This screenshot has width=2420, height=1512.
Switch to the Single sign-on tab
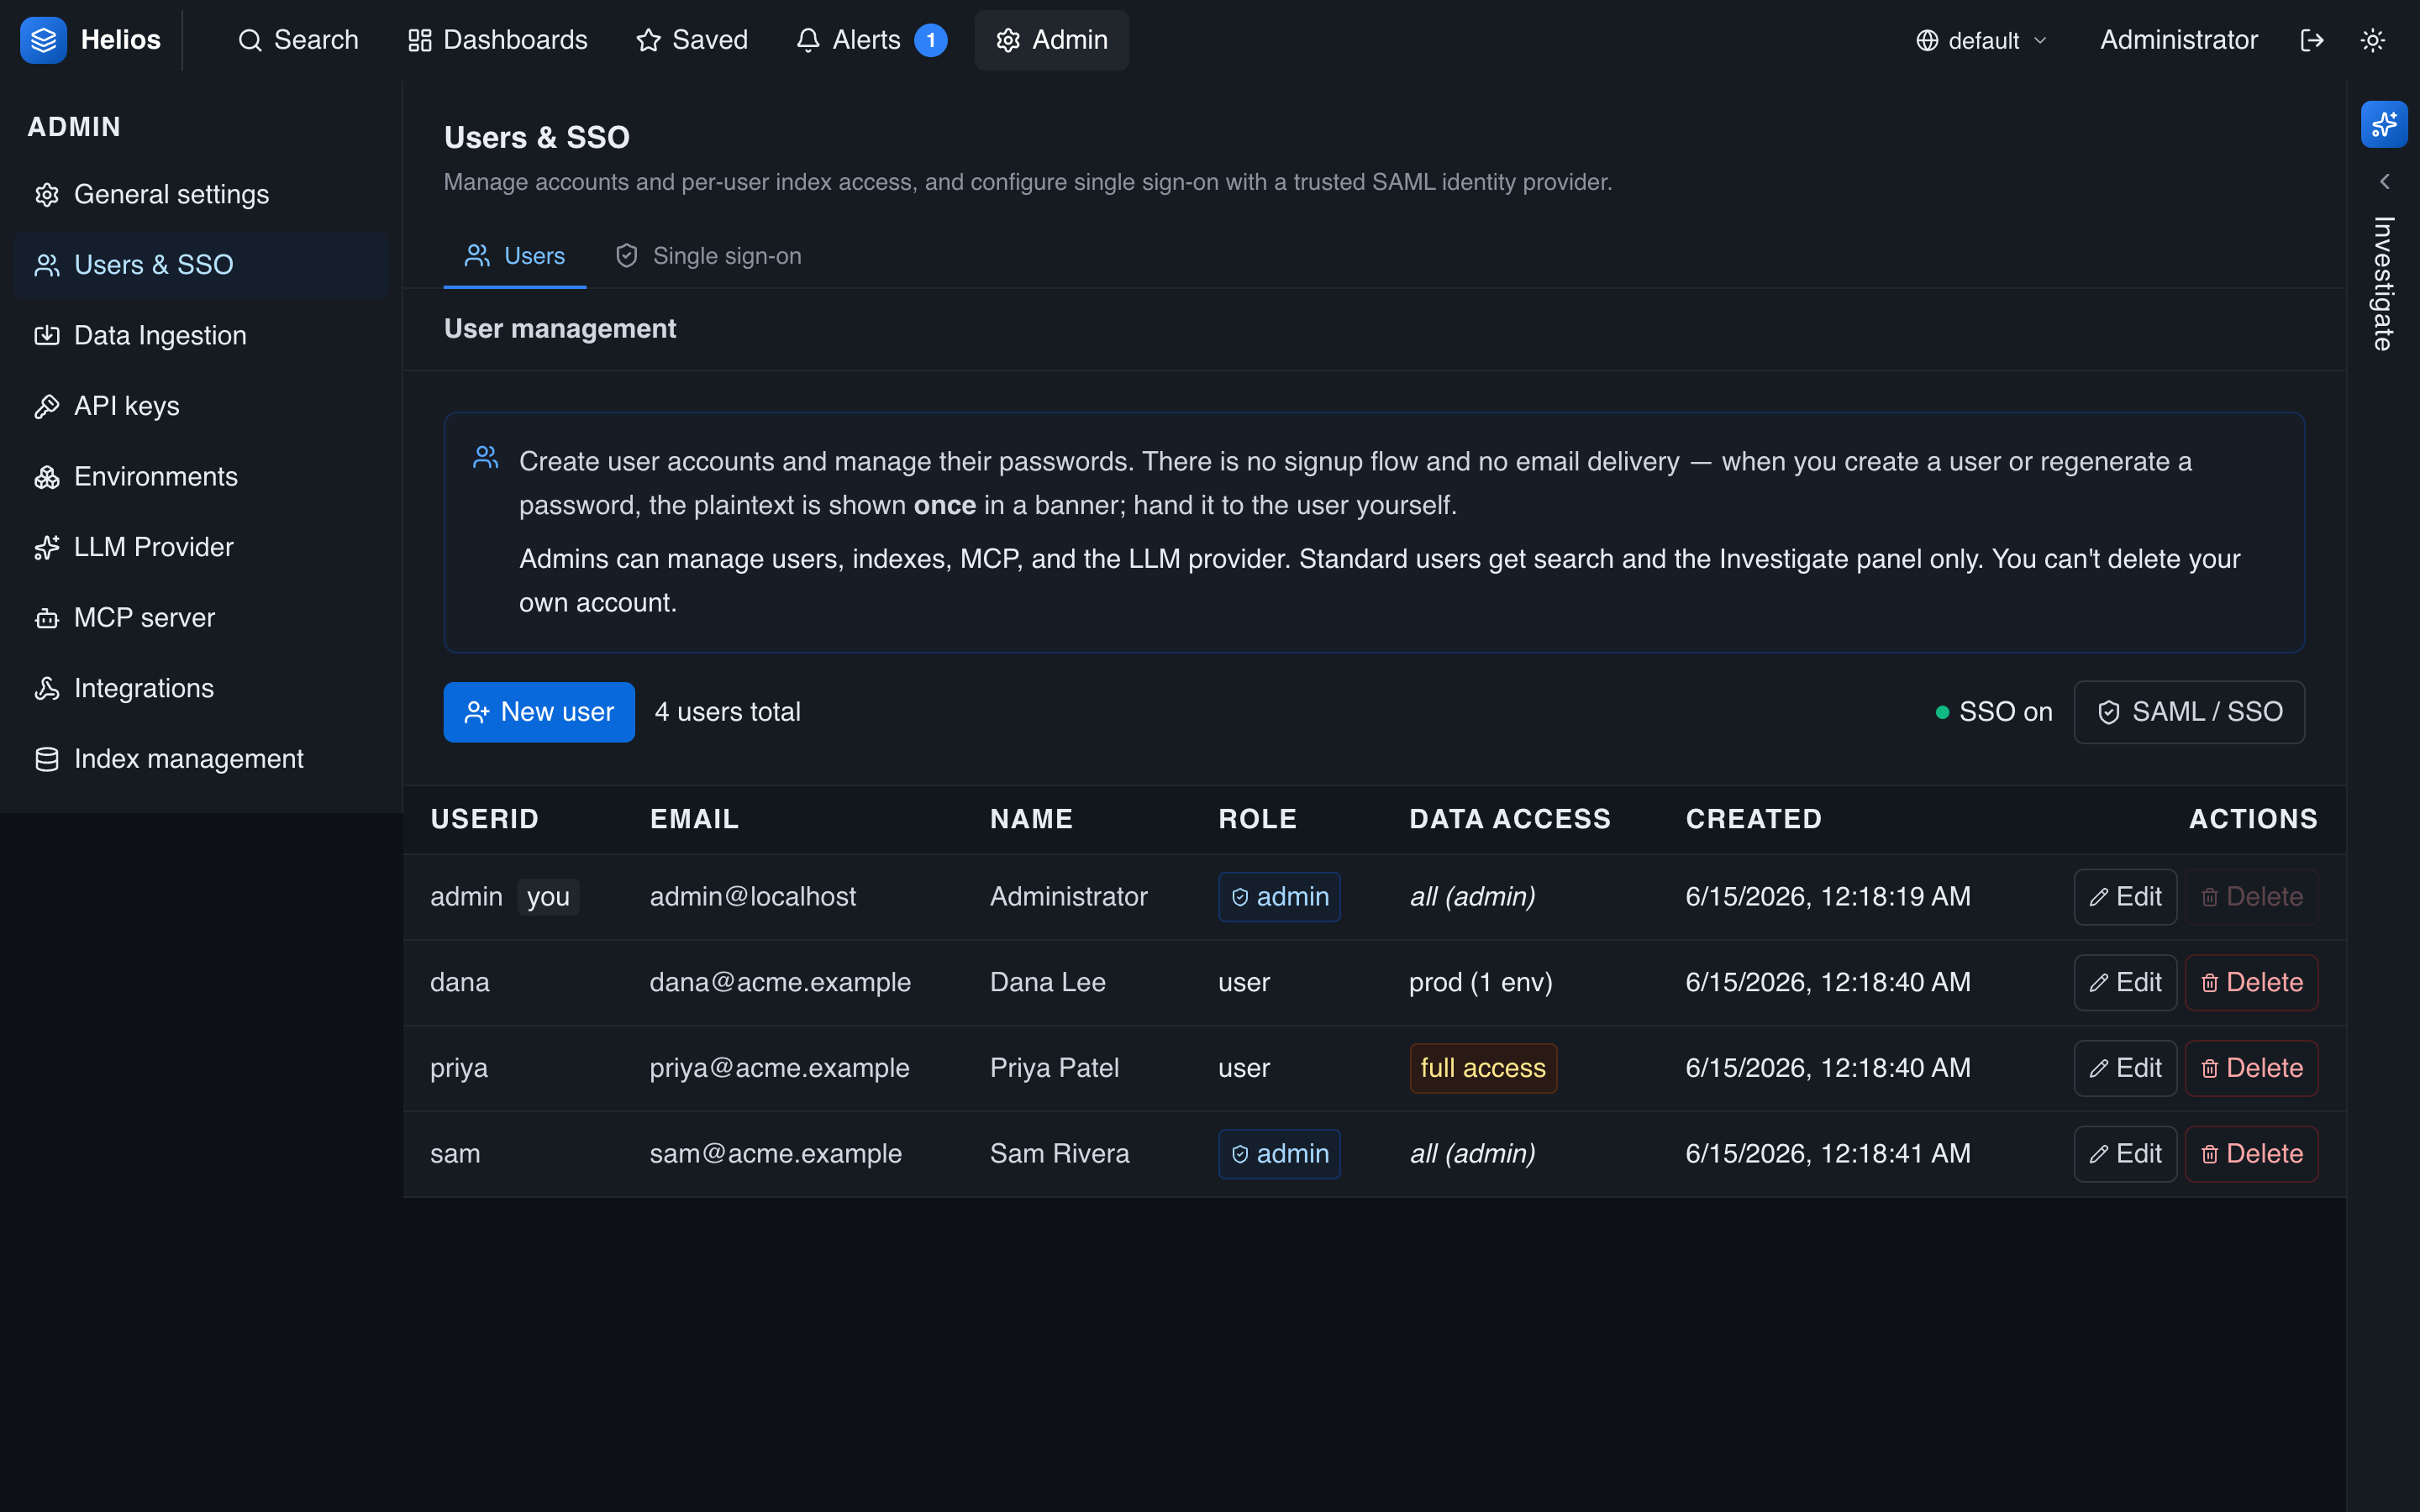[x=708, y=256]
